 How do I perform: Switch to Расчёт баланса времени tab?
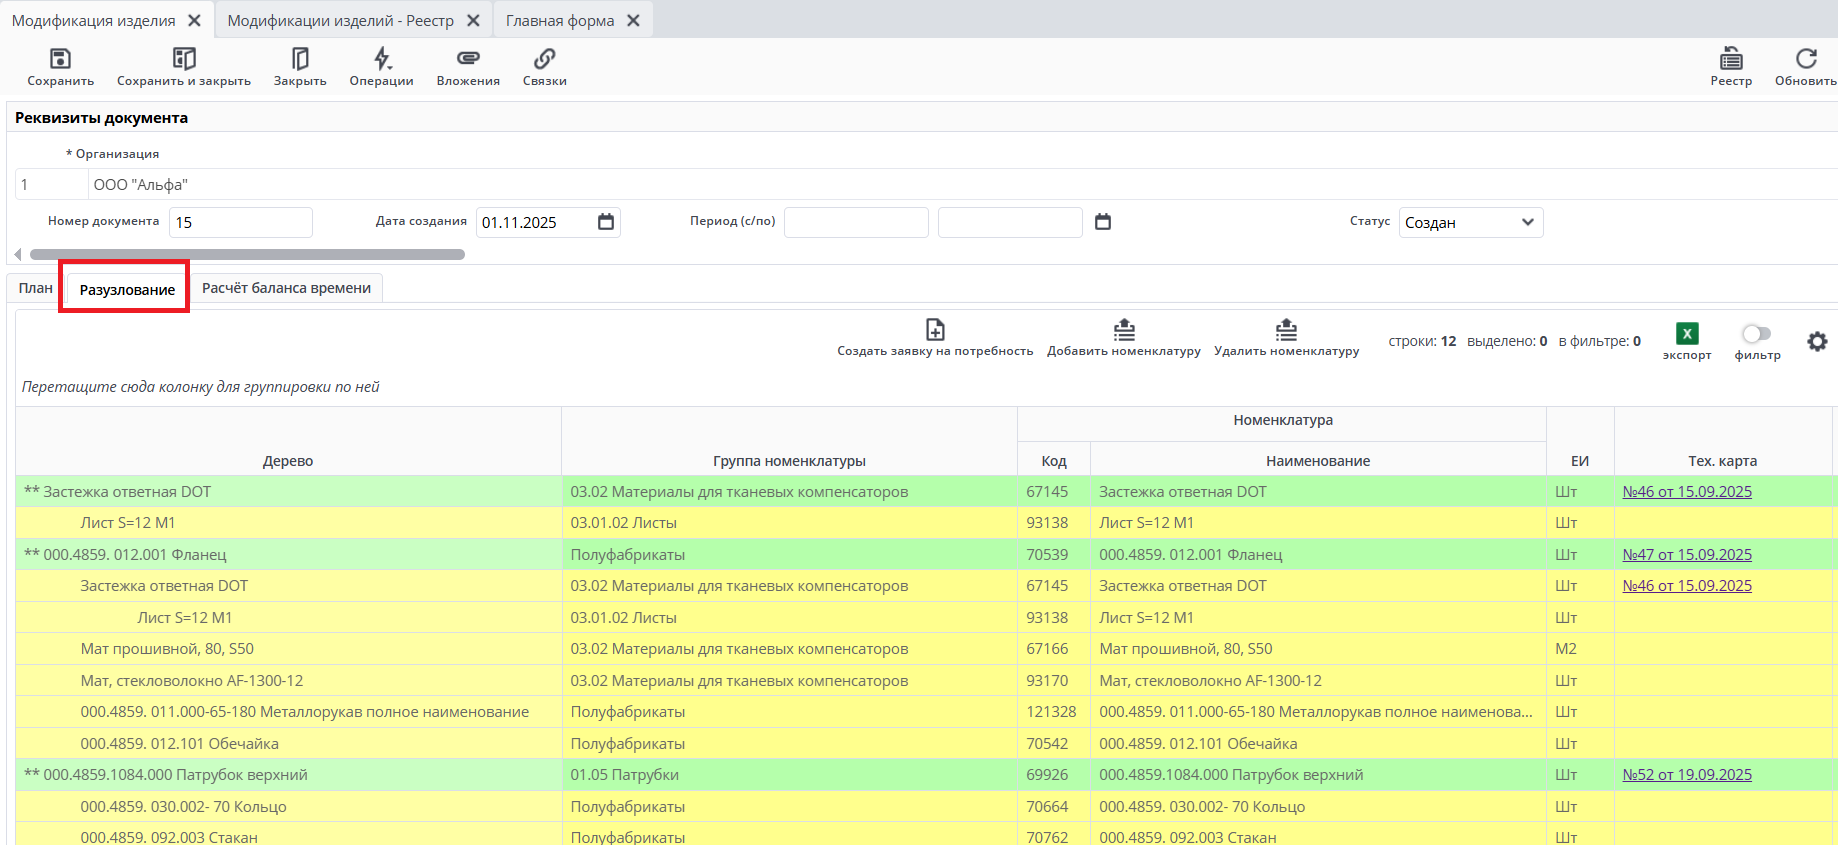tap(286, 288)
